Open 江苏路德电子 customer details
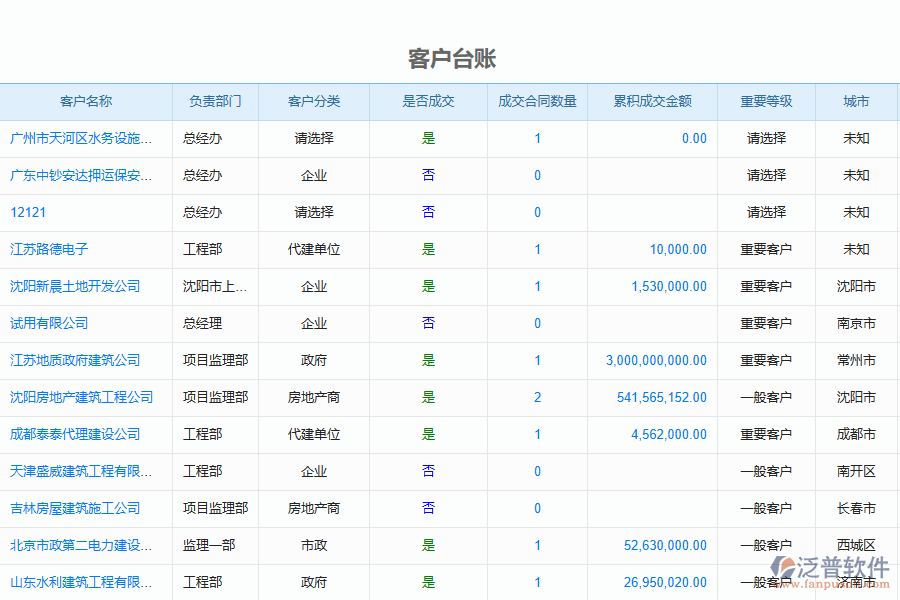This screenshot has height=600, width=900. pos(49,249)
